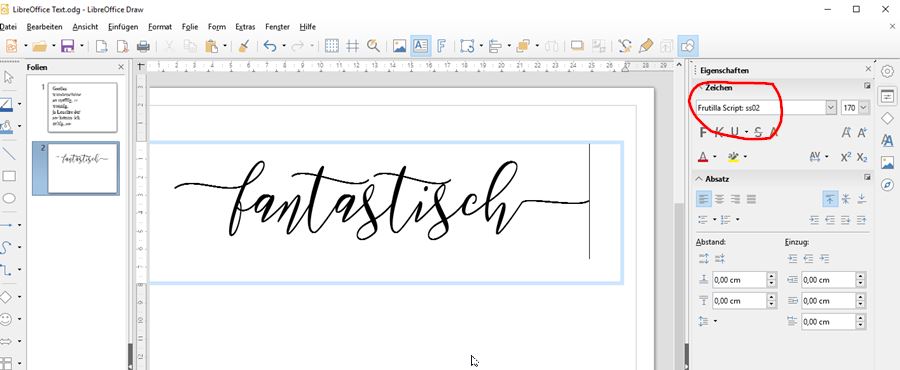The image size is (900, 370).
Task: Open the font size 170 dropdown
Action: coord(863,107)
